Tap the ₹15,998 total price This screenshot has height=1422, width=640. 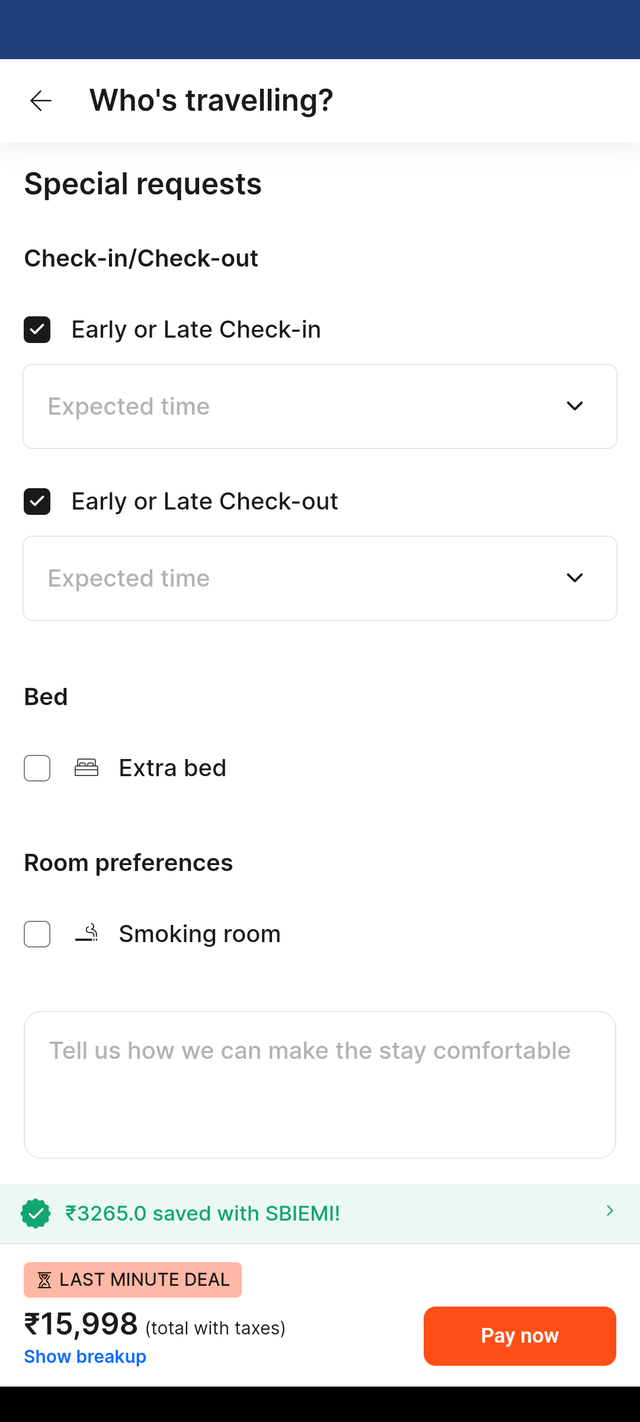coord(81,1324)
